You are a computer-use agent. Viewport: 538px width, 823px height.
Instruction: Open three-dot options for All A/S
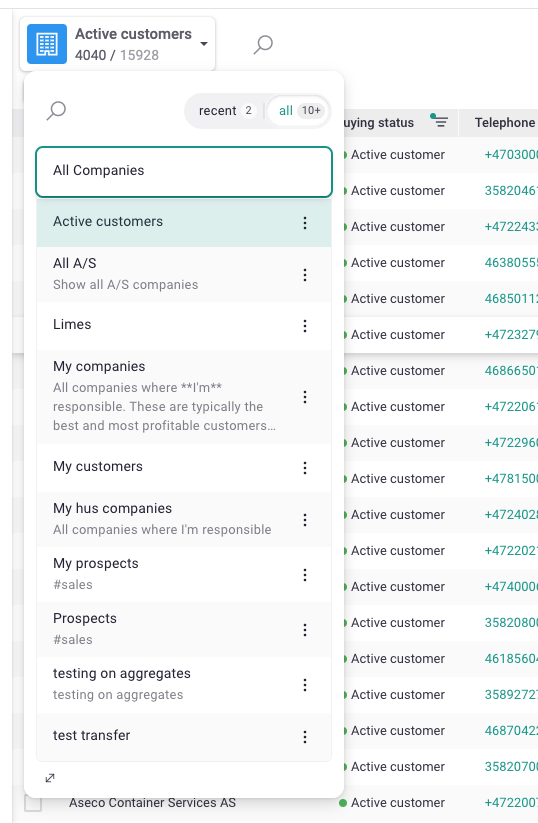[305, 275]
